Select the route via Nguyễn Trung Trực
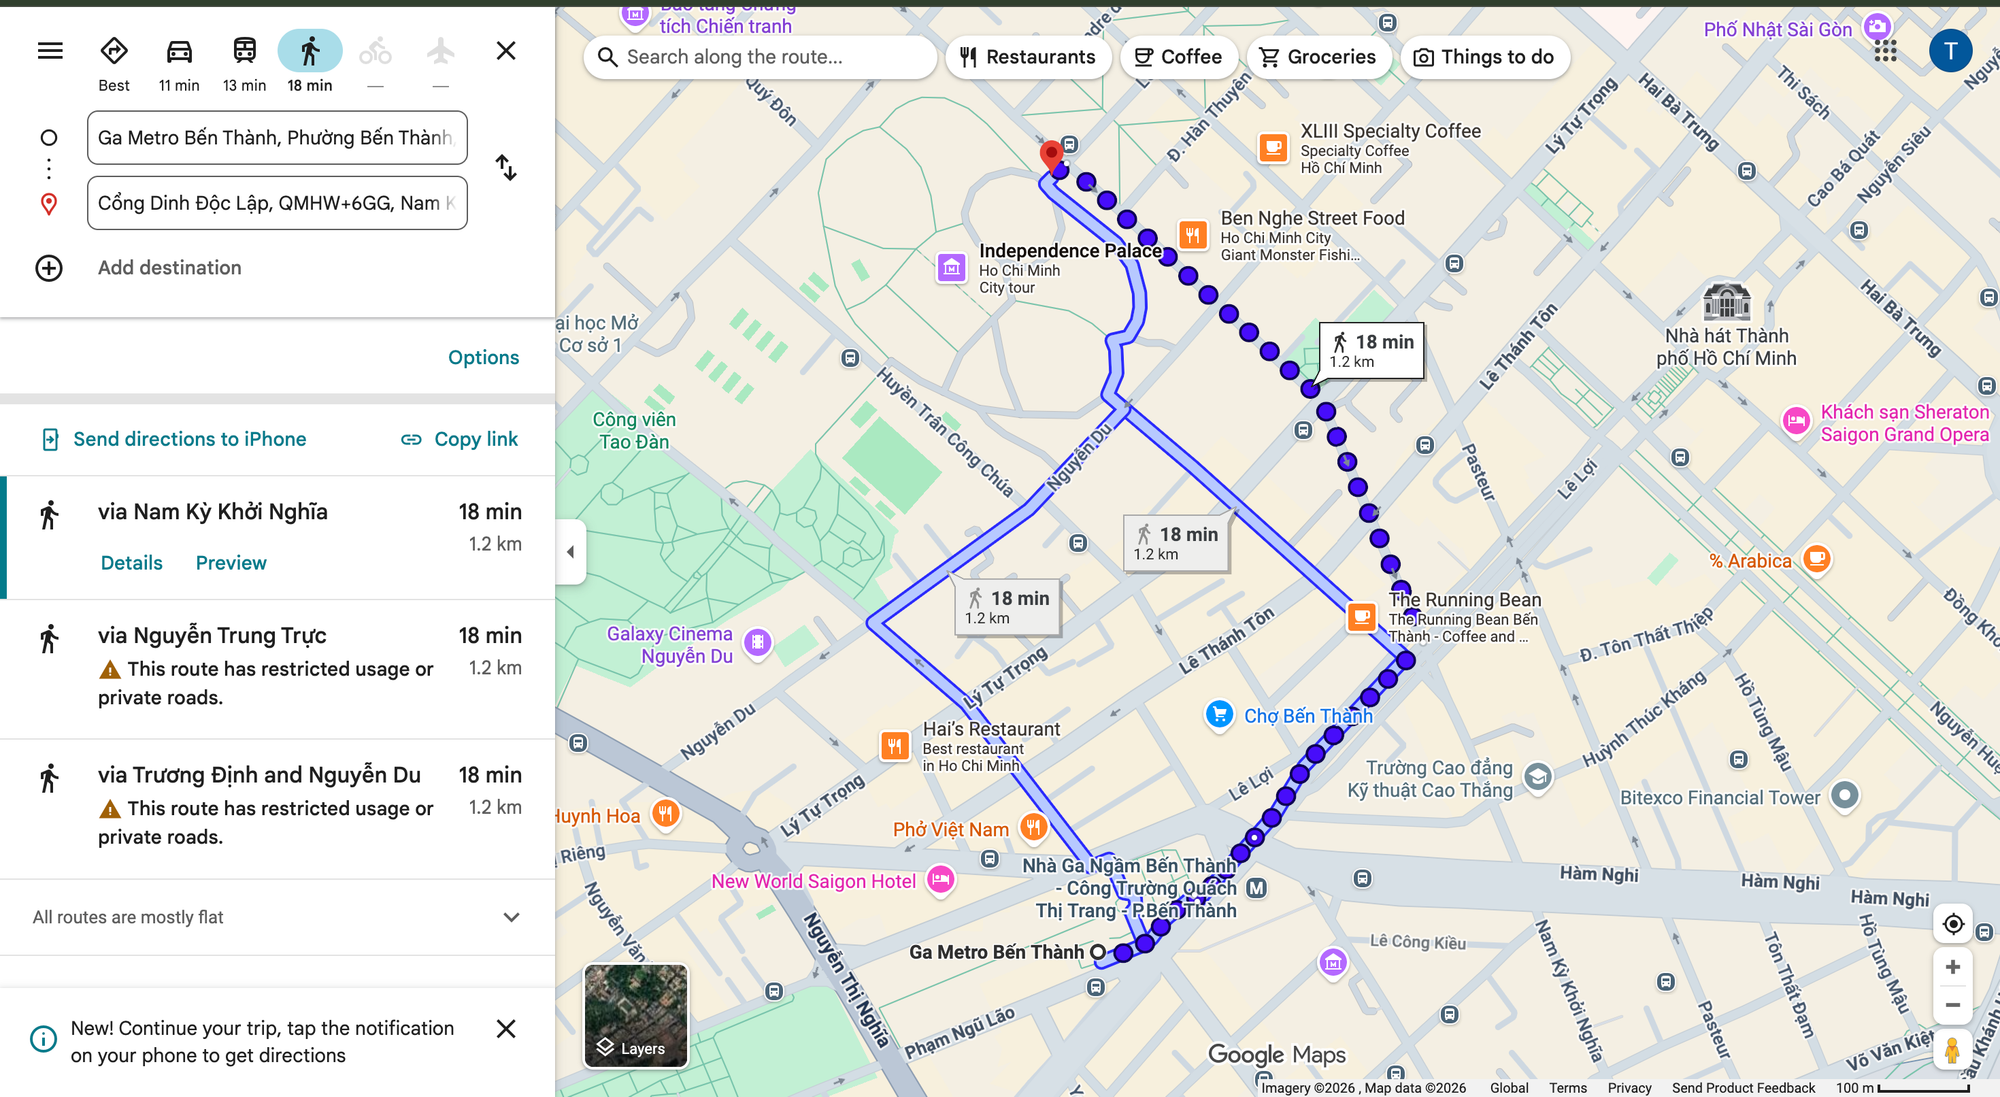This screenshot has width=2000, height=1097. click(212, 635)
